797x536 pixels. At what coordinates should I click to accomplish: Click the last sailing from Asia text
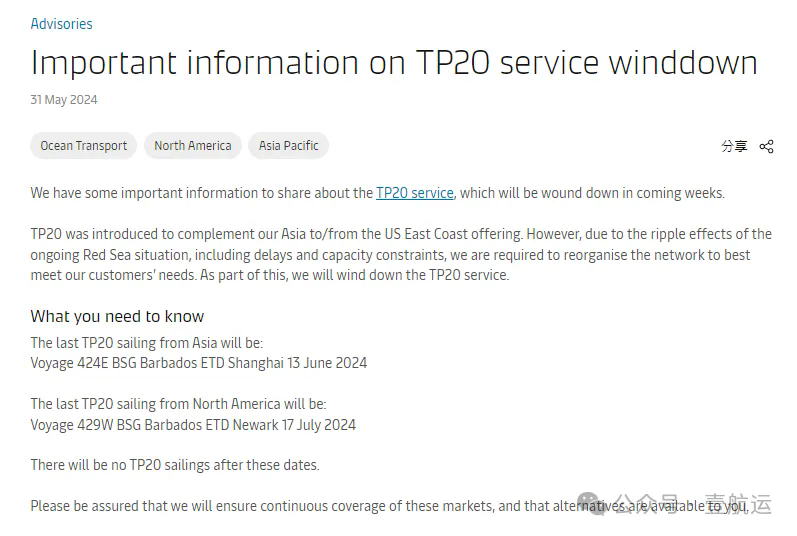pyautogui.click(x=147, y=343)
